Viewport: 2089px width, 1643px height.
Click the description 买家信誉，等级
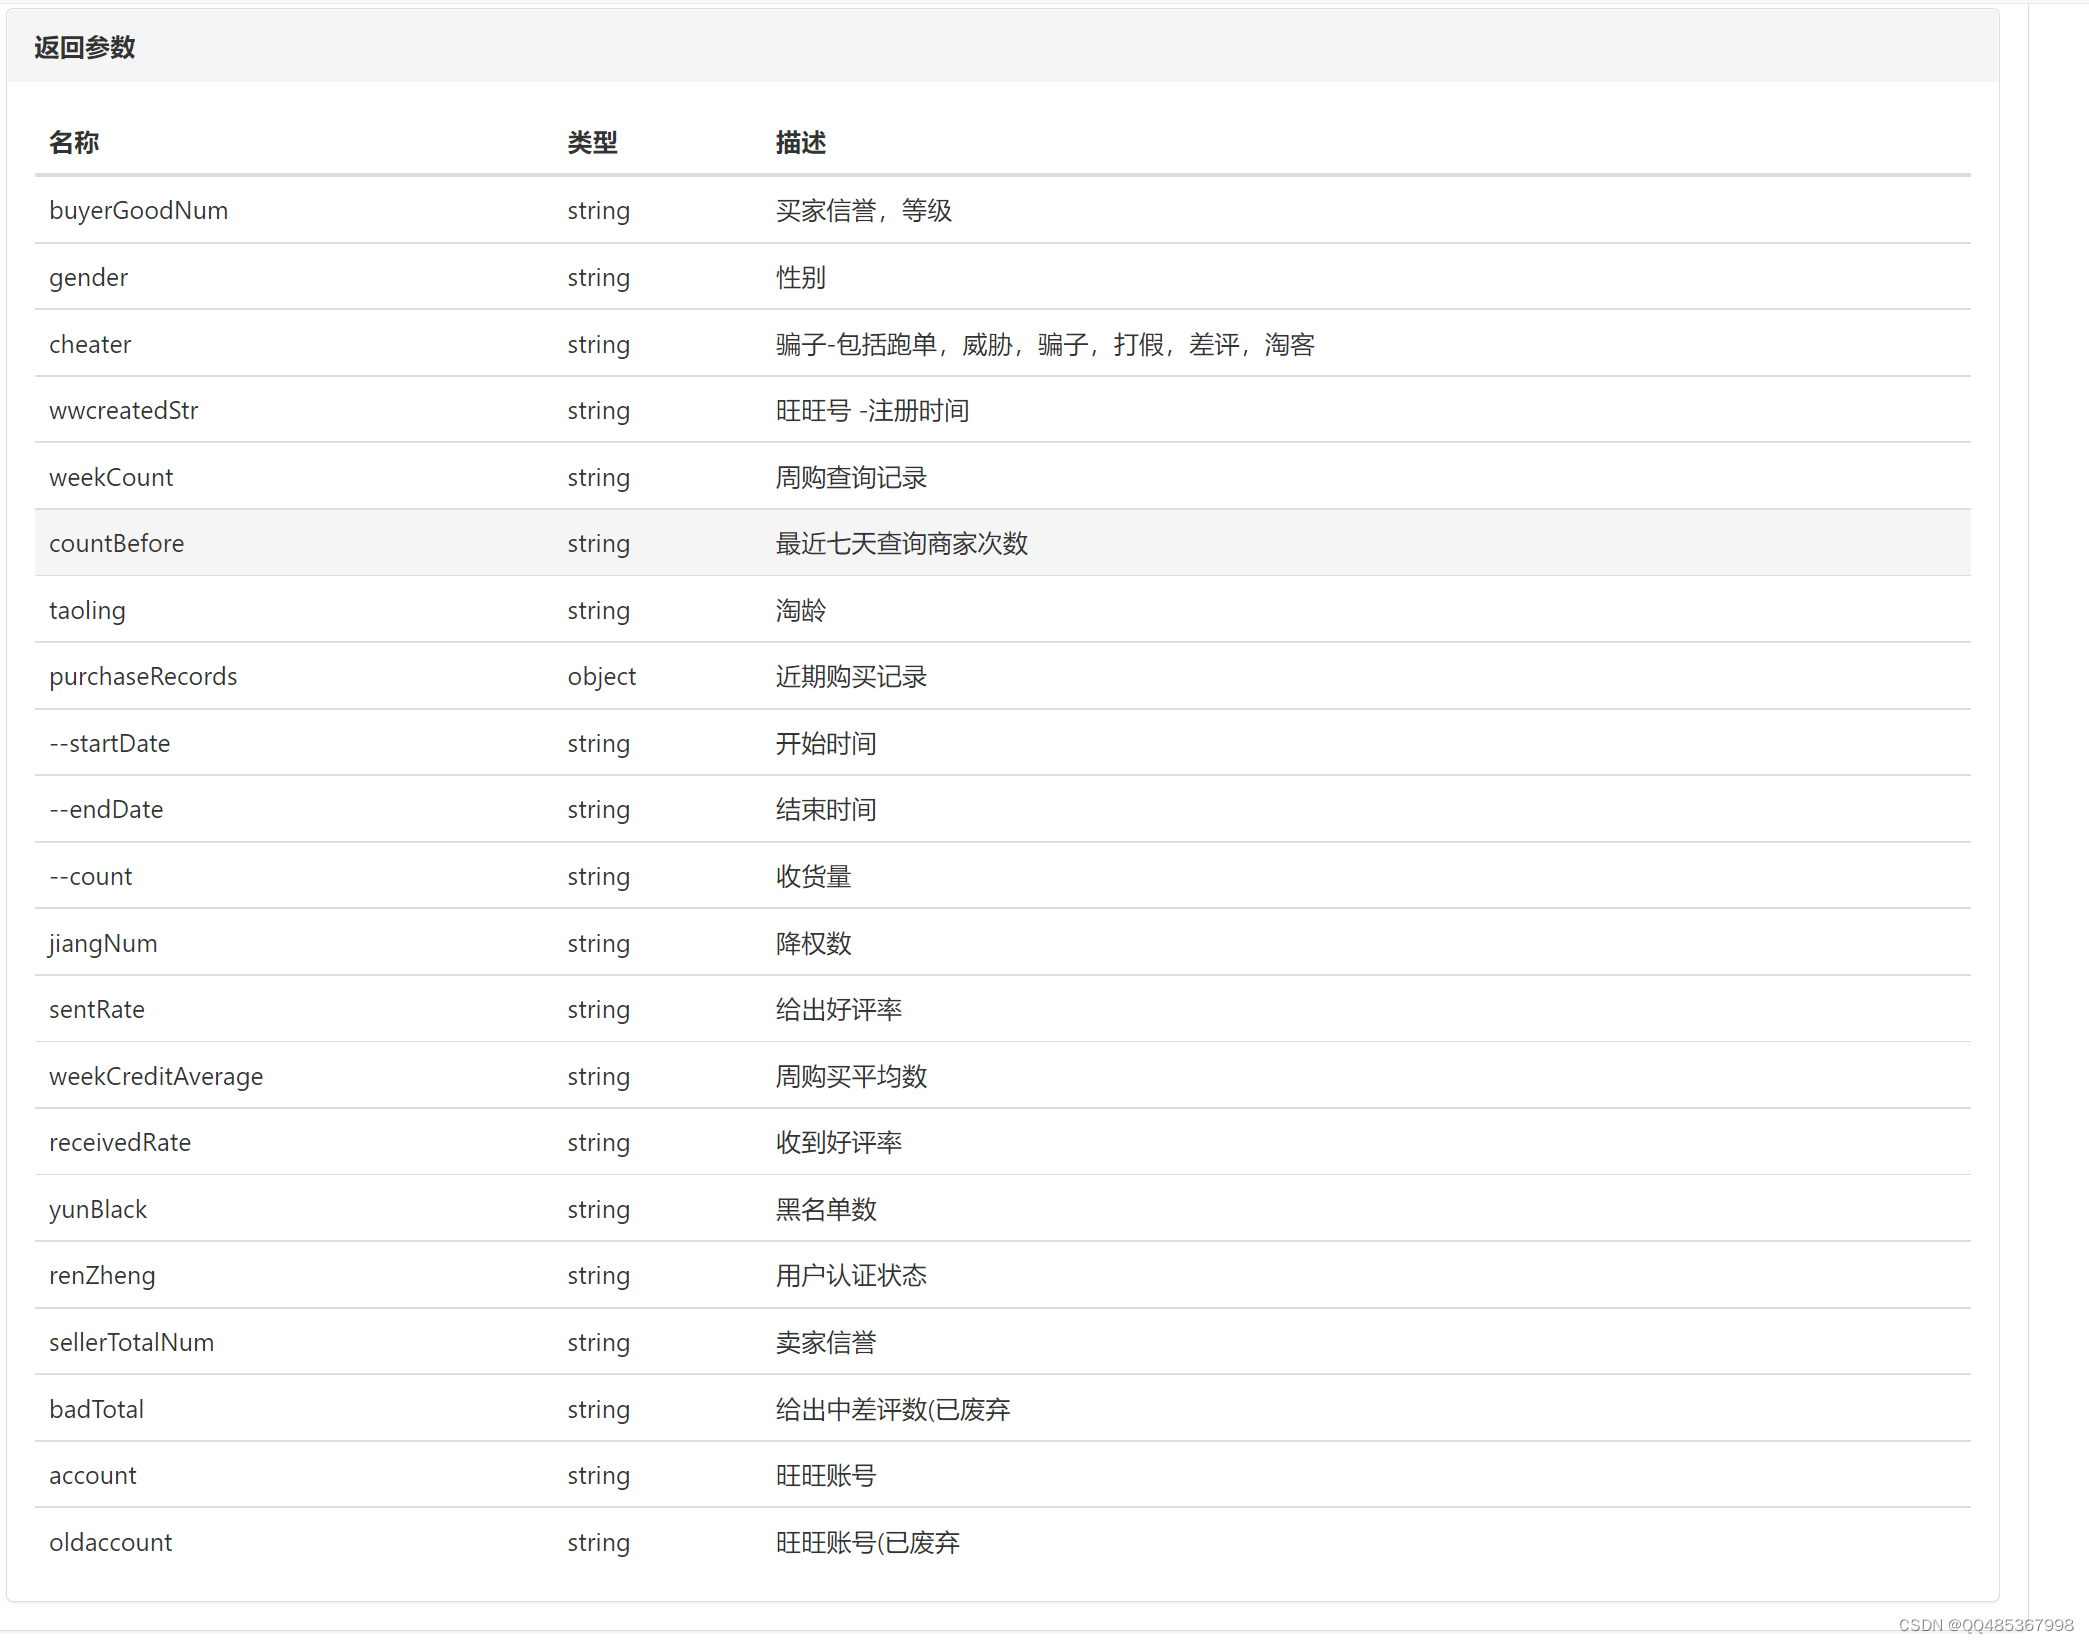[x=864, y=210]
